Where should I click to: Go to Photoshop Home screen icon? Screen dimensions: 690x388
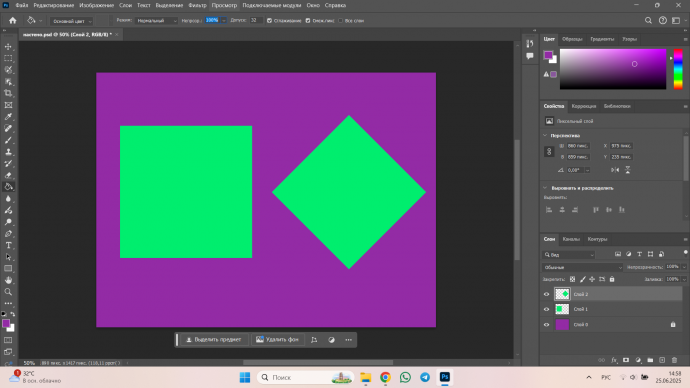point(12,20)
